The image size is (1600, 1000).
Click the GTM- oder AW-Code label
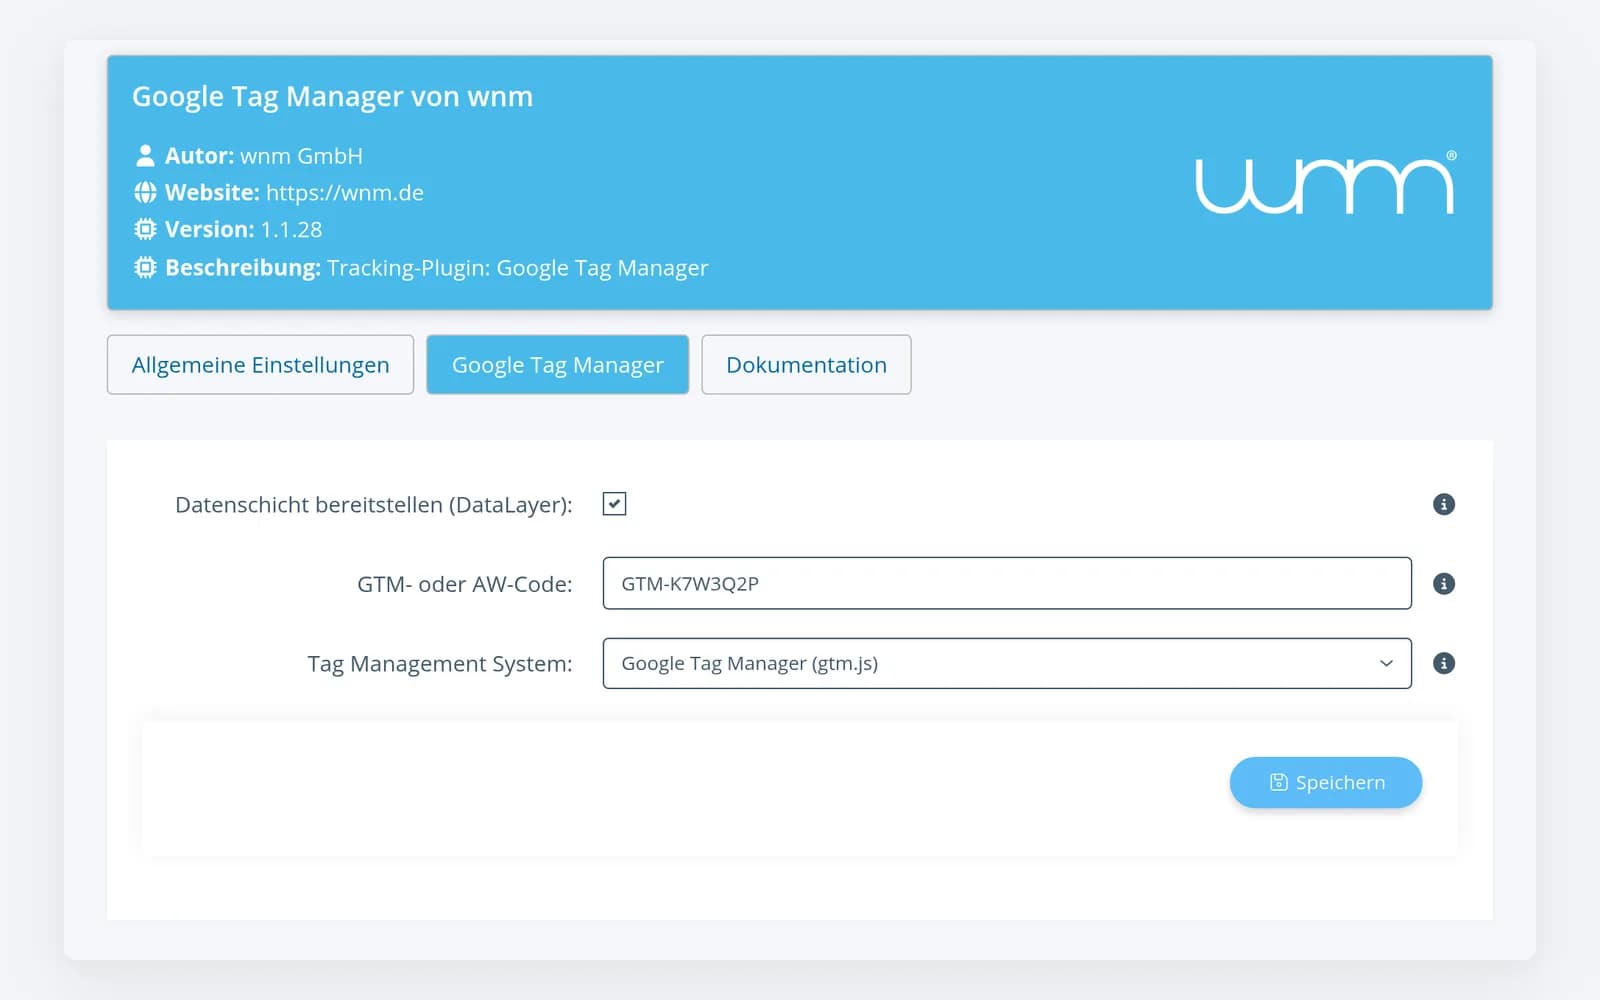point(465,584)
